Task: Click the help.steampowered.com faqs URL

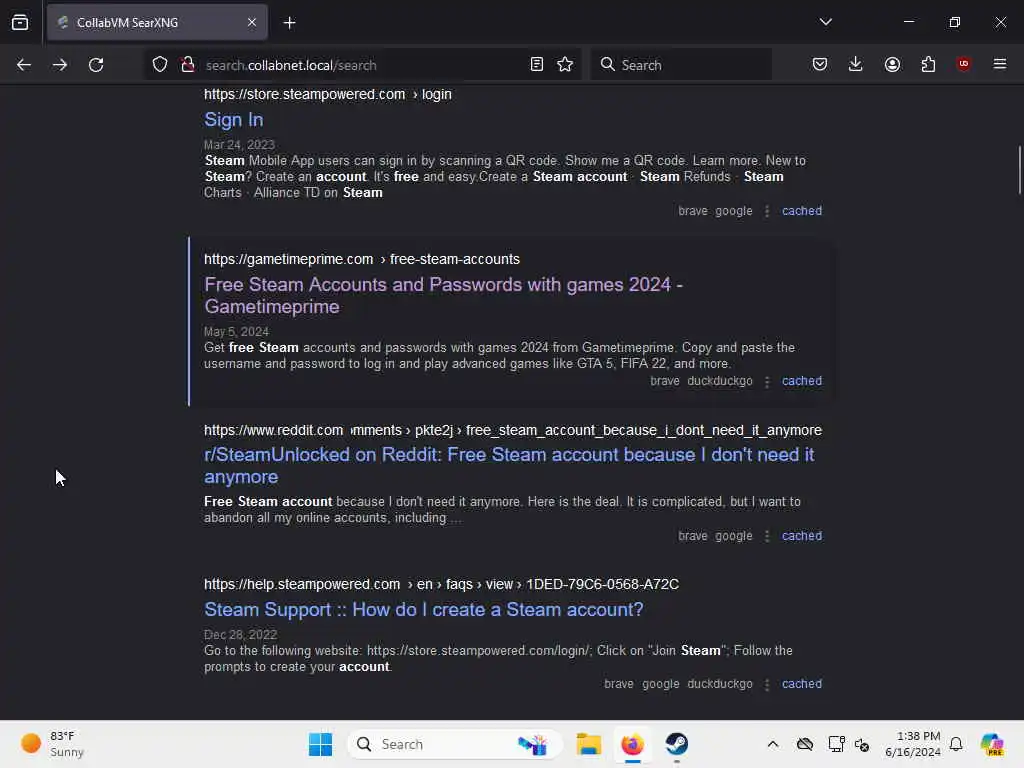Action: (441, 584)
